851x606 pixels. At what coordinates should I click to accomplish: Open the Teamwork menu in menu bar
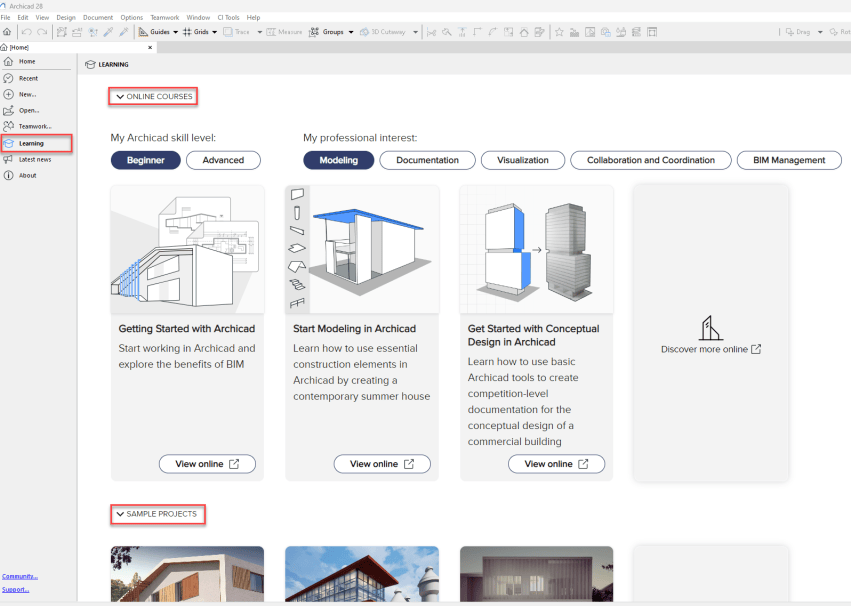164,18
